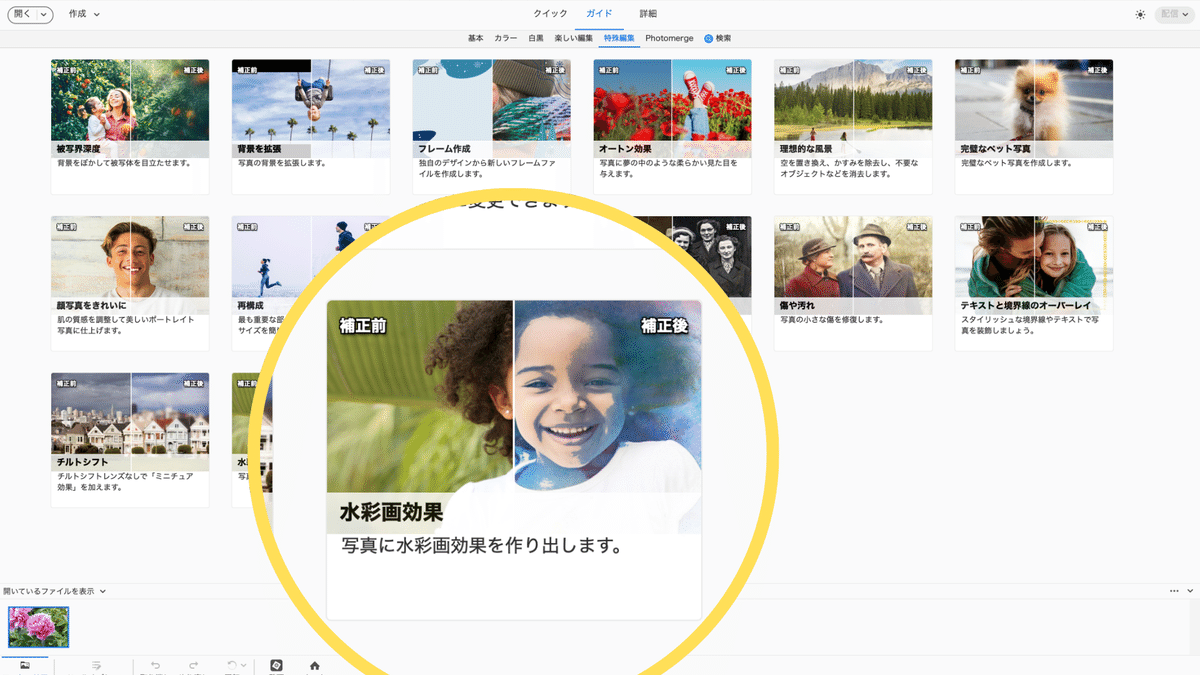Open the Photo Bin panel icon
Screen dimensions: 1200x675
pos(25,665)
